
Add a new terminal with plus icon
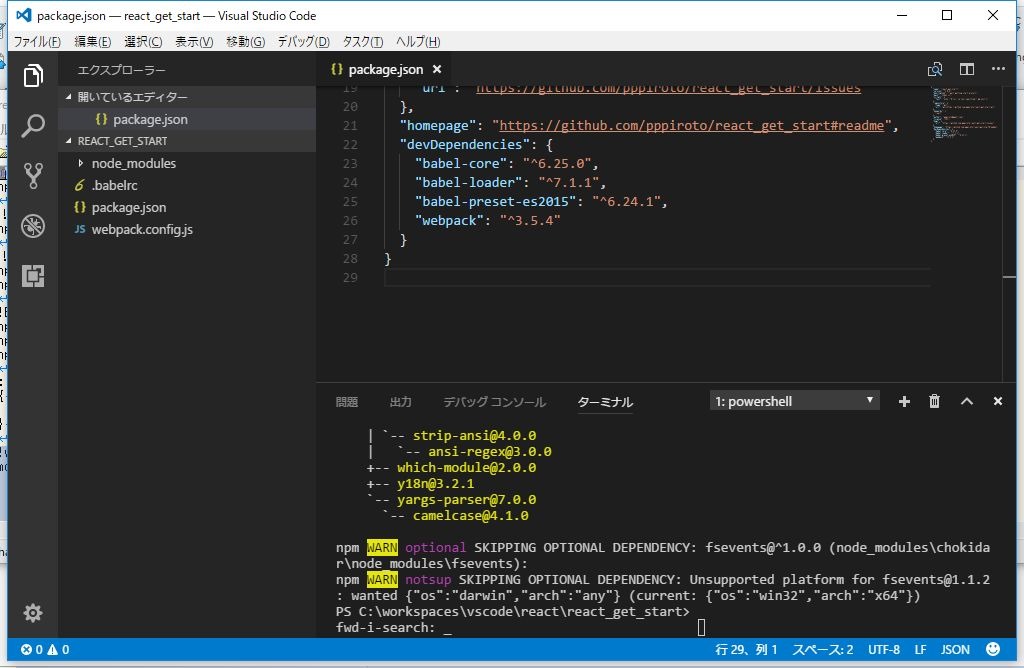pyautogui.click(x=904, y=401)
